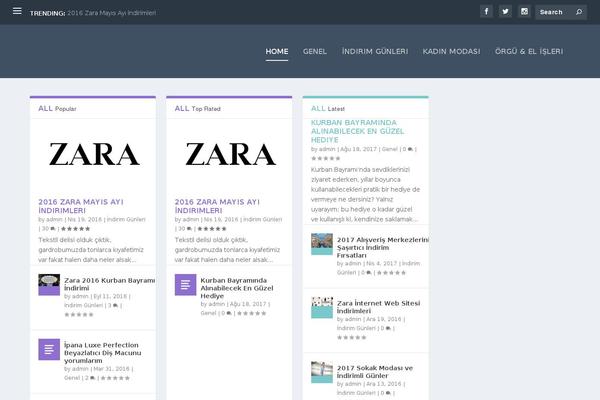
Task: Click the star rating of Top Rated Zara Mayıs post
Action: 212,229
